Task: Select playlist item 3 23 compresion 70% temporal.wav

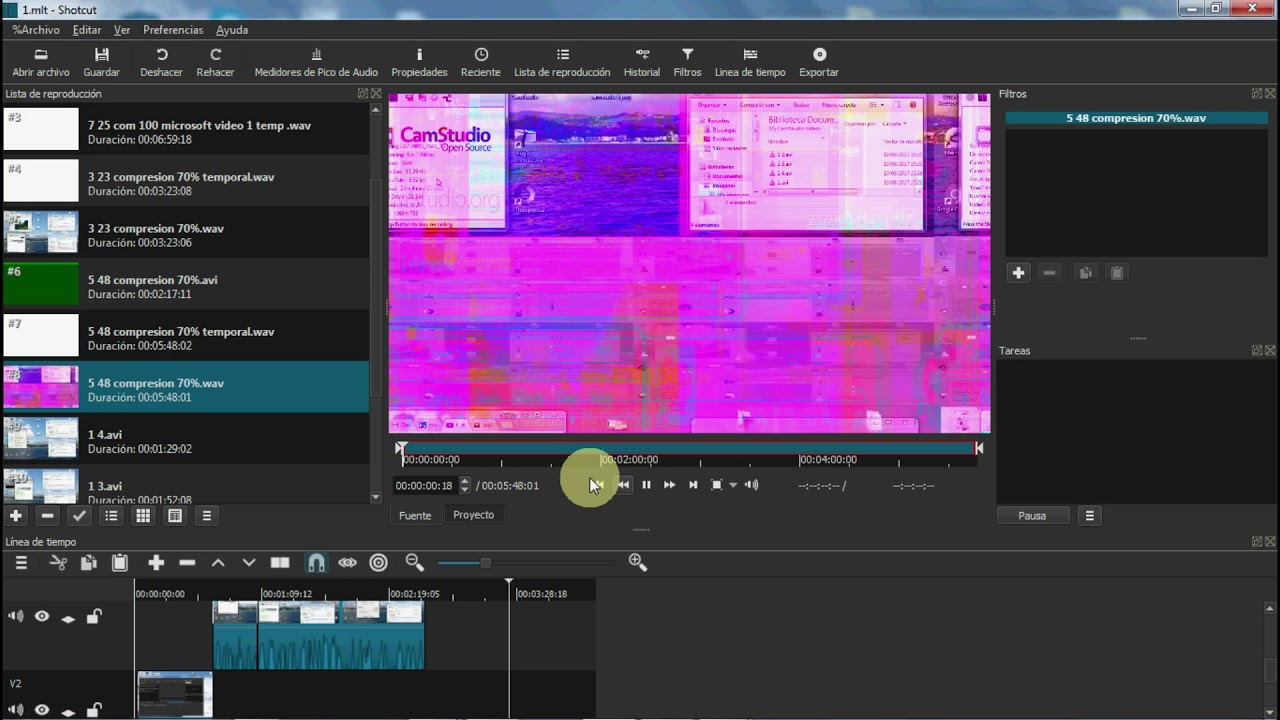Action: (186, 181)
